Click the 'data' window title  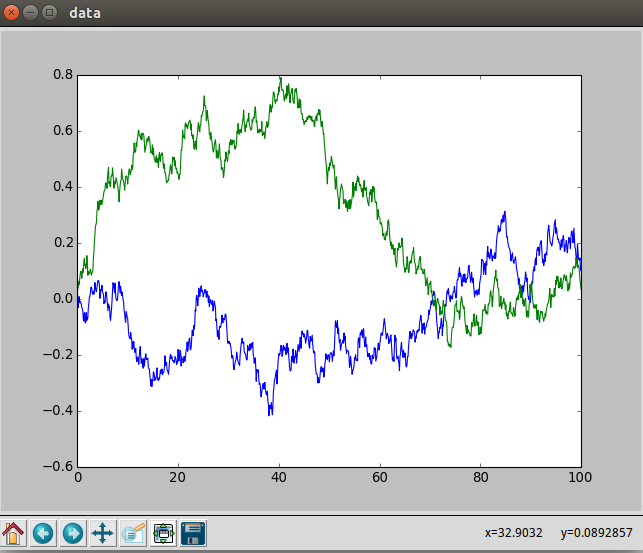pos(85,13)
